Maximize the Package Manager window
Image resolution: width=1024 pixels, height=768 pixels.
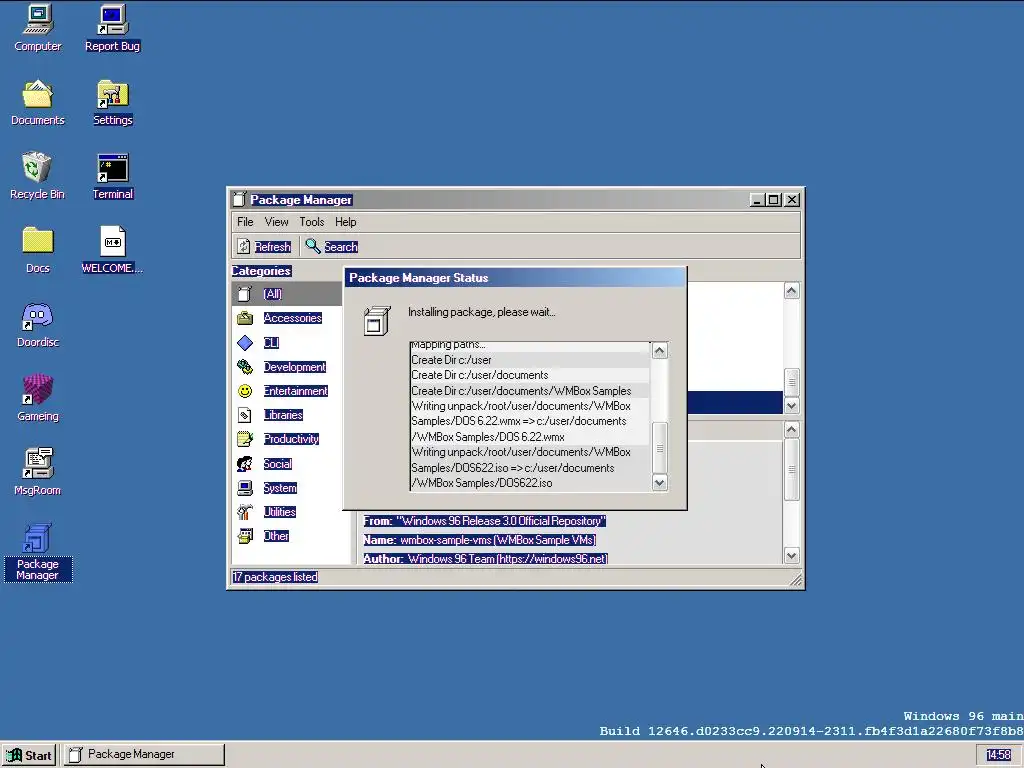(x=774, y=200)
